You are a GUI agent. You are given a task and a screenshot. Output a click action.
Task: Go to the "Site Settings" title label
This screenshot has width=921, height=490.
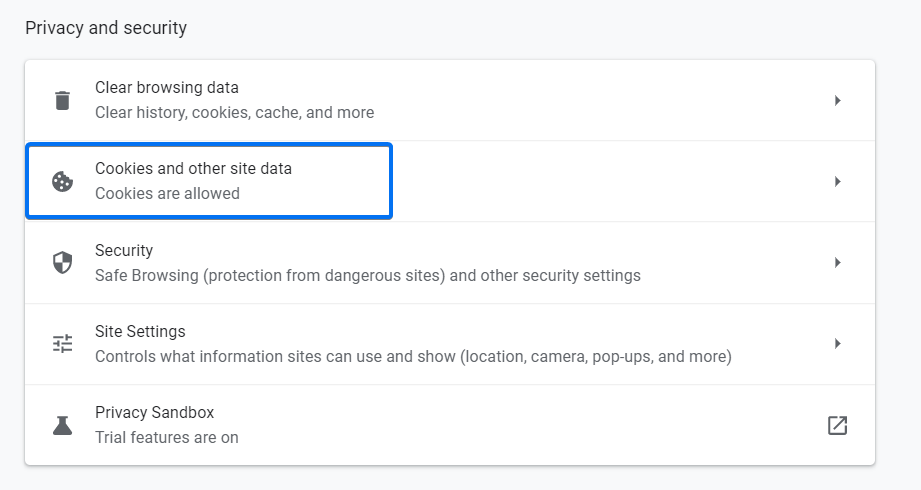(x=140, y=331)
